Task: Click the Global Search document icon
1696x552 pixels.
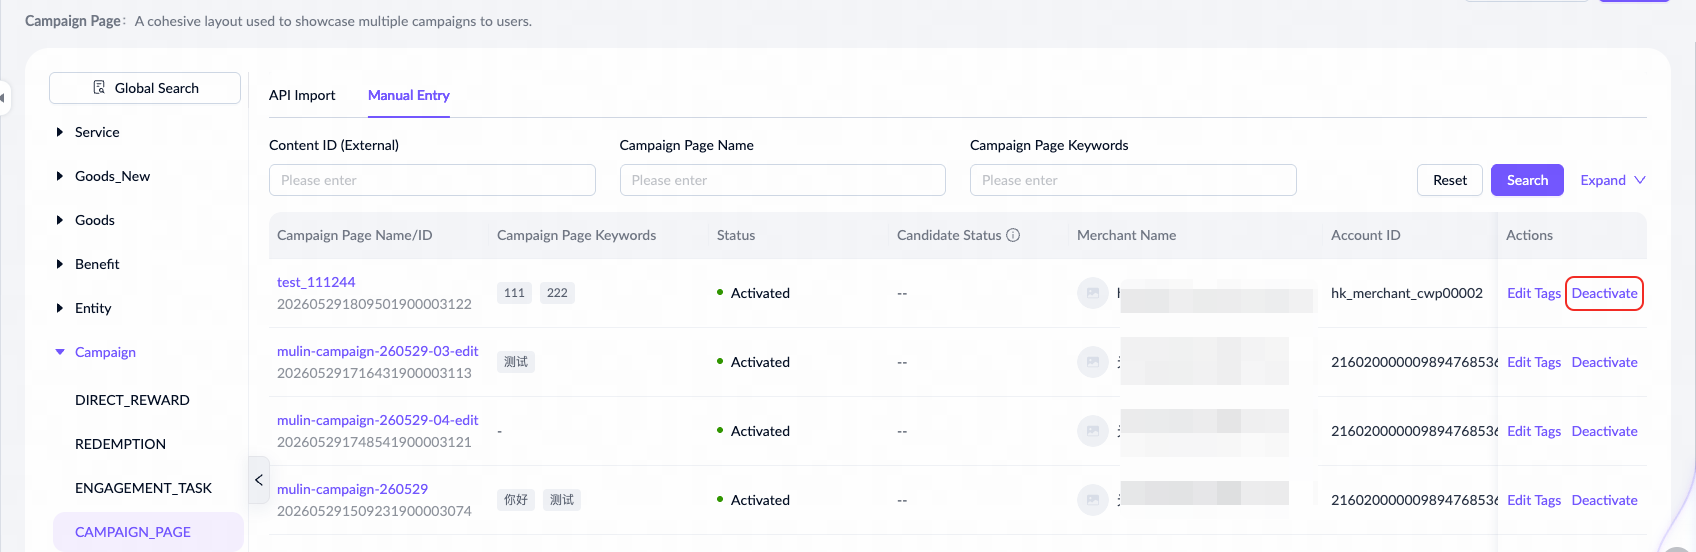Action: point(99,88)
